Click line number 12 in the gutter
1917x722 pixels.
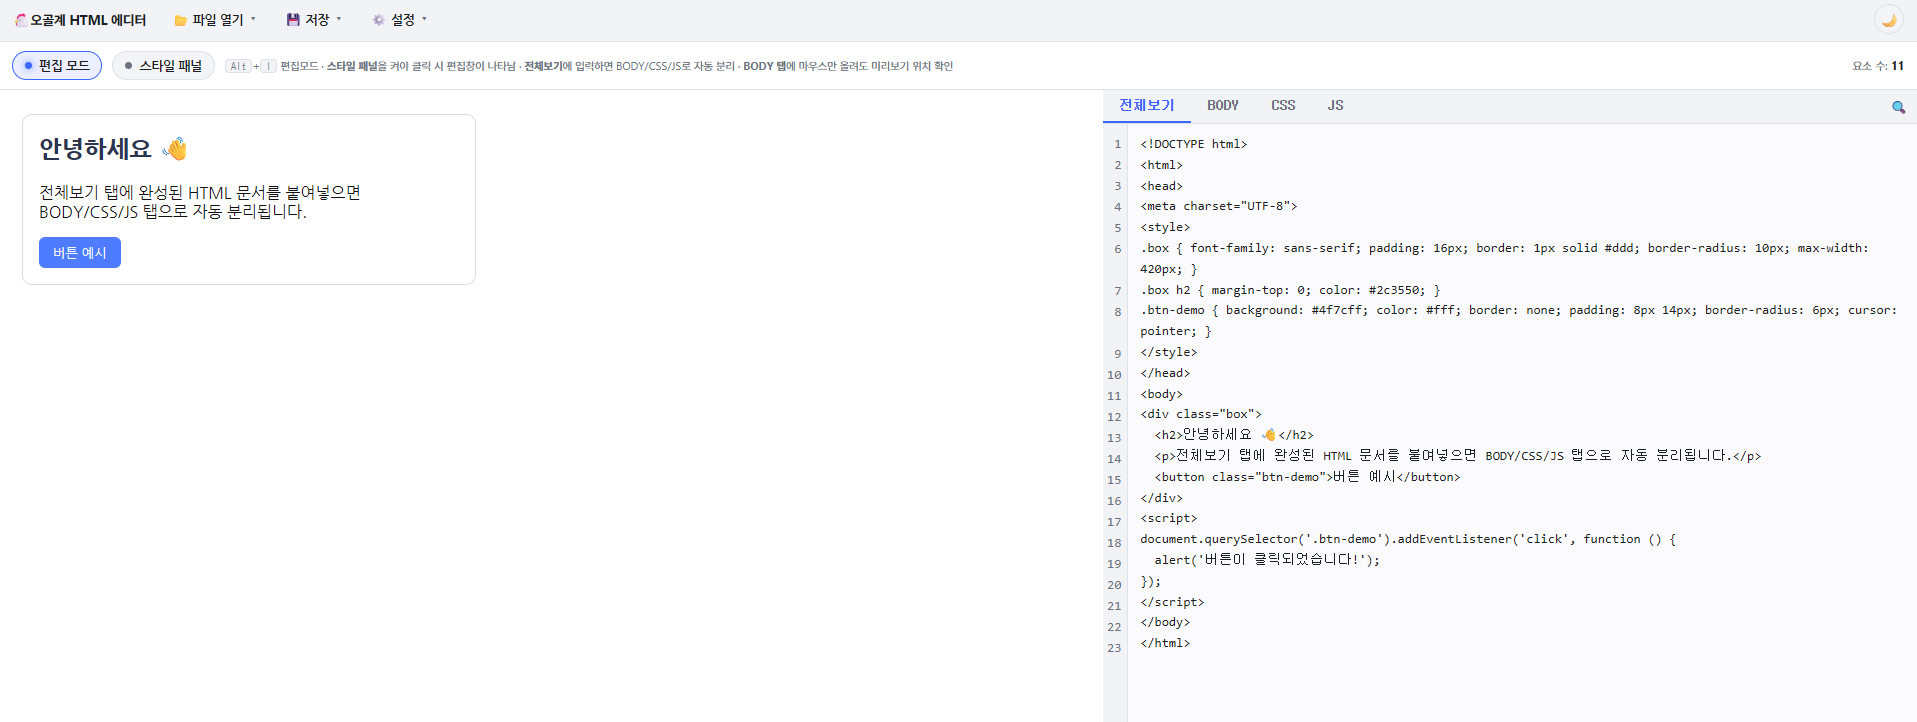[x=1114, y=417]
